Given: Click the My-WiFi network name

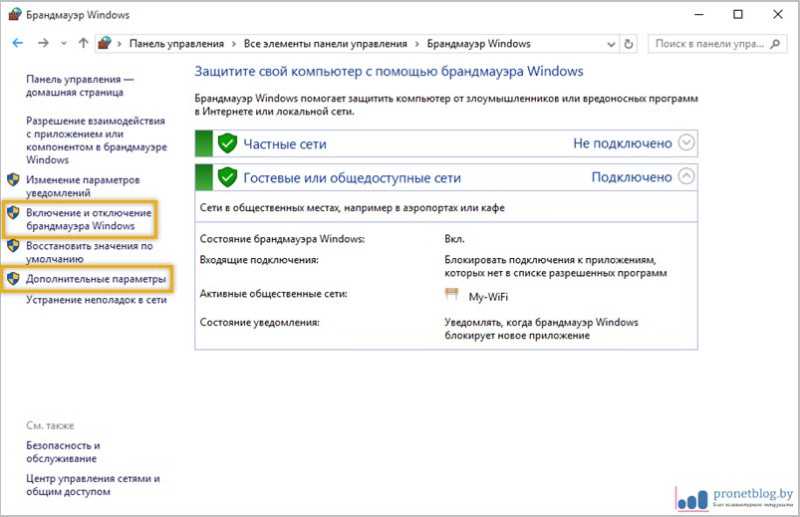Looking at the screenshot, I should click(488, 297).
